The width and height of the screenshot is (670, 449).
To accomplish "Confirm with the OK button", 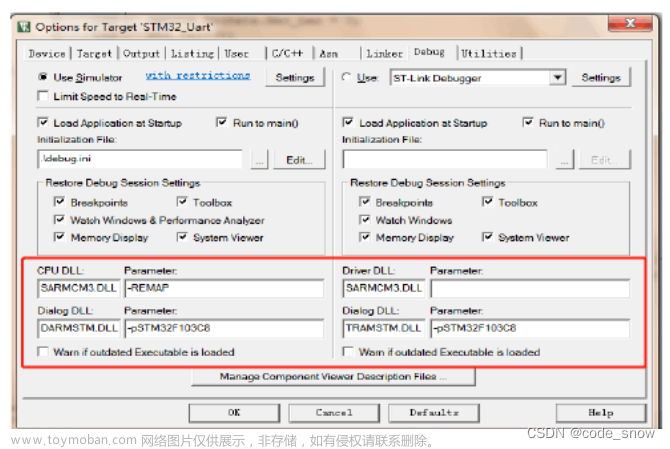I will (x=234, y=413).
